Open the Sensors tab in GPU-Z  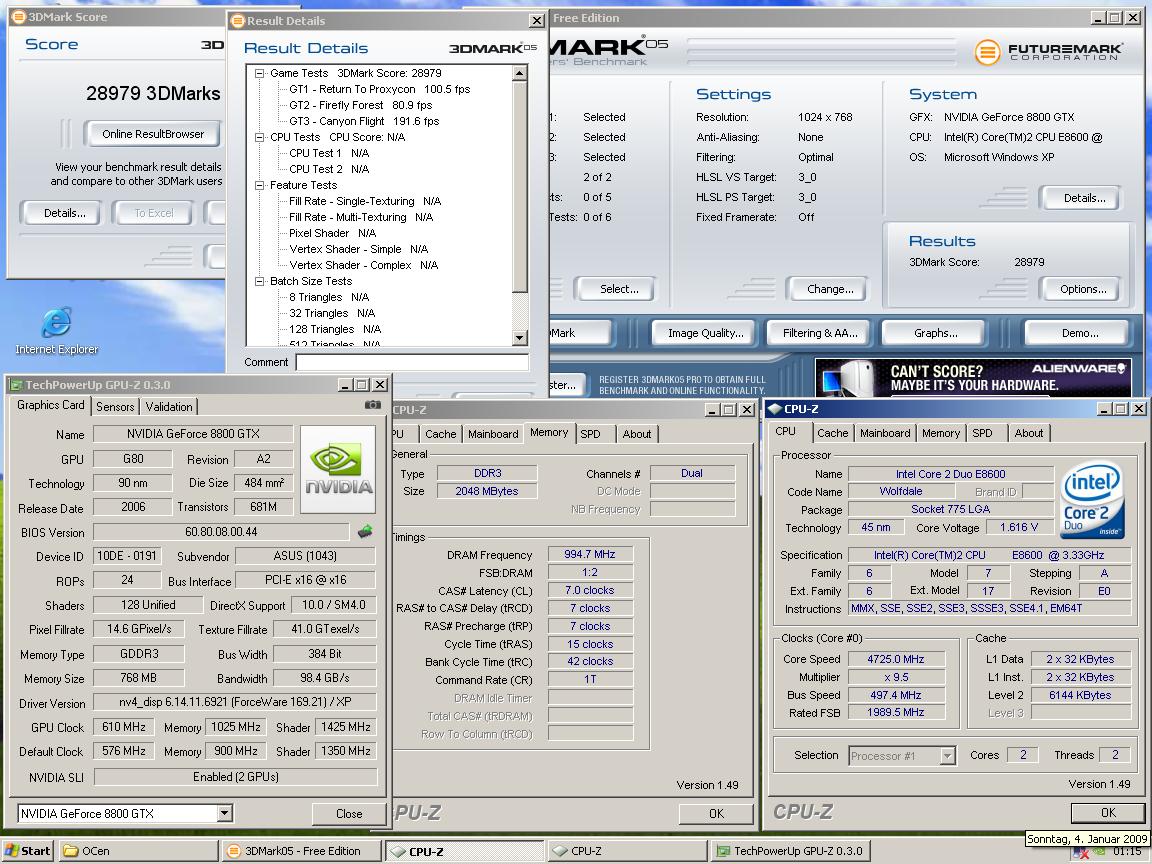(115, 406)
